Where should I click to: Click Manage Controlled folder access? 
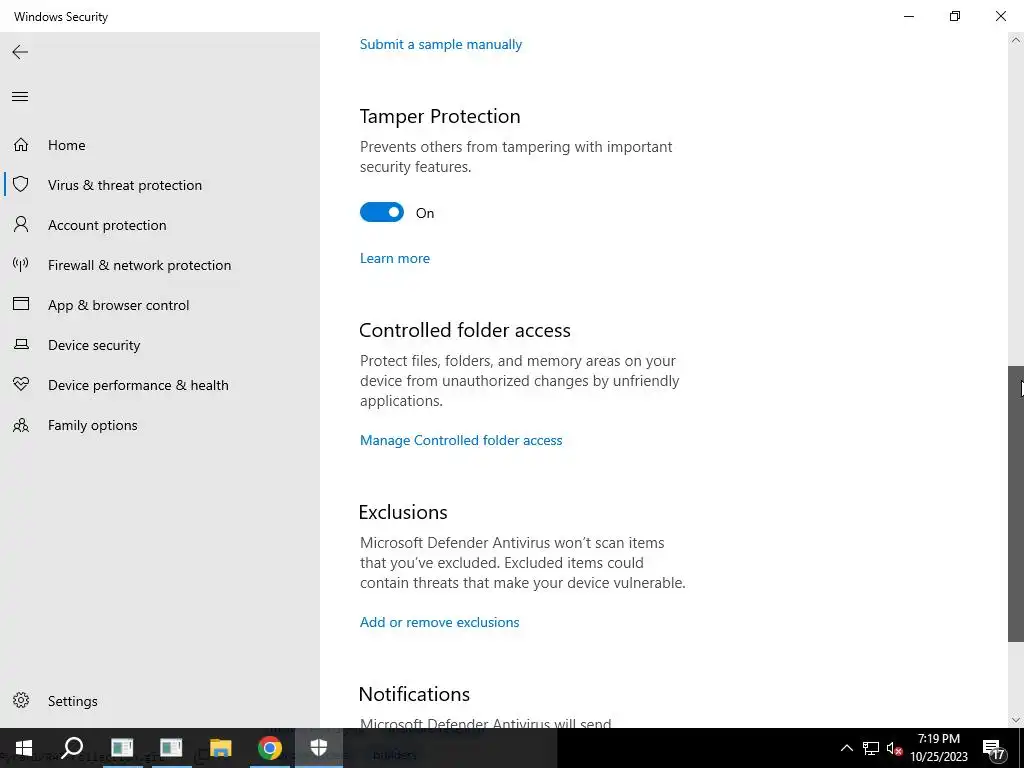[x=461, y=440]
